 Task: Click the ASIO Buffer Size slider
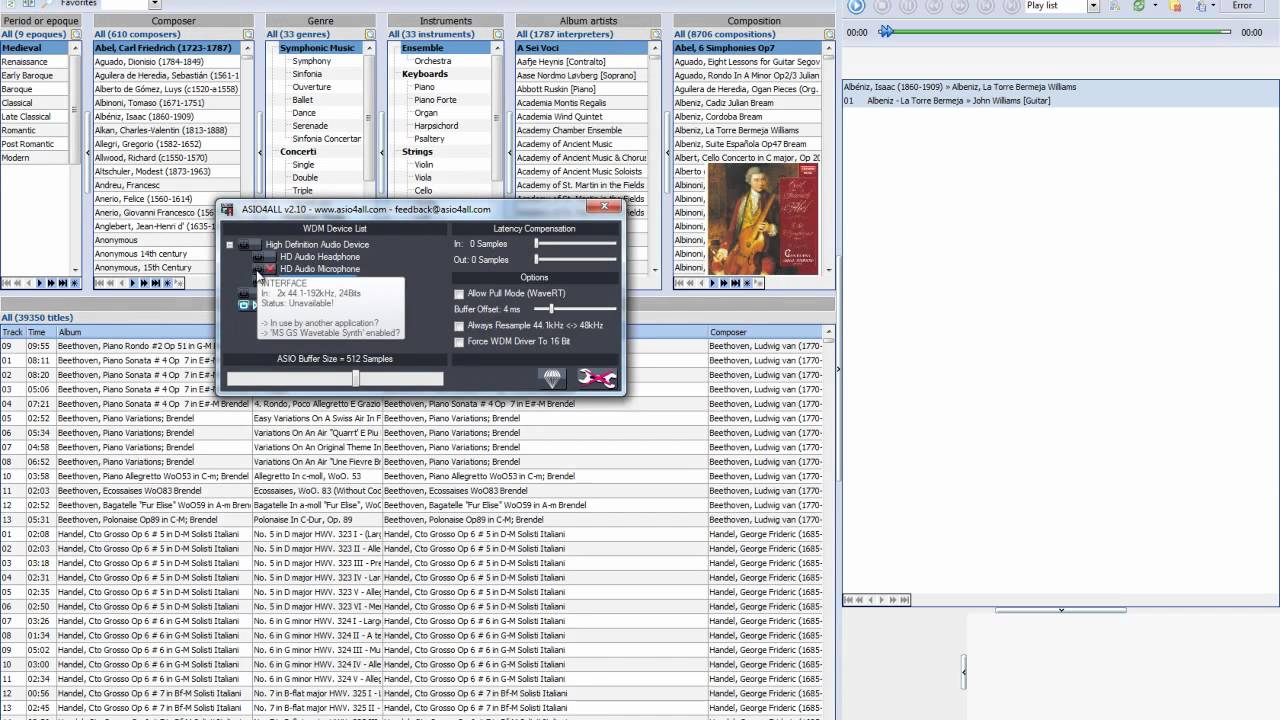(334, 379)
